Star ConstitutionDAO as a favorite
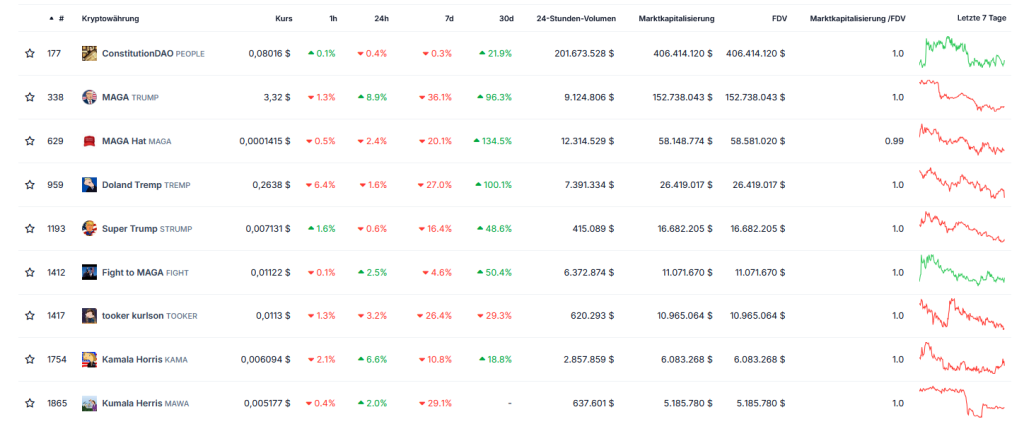This screenshot has width=1024, height=424. pos(29,54)
